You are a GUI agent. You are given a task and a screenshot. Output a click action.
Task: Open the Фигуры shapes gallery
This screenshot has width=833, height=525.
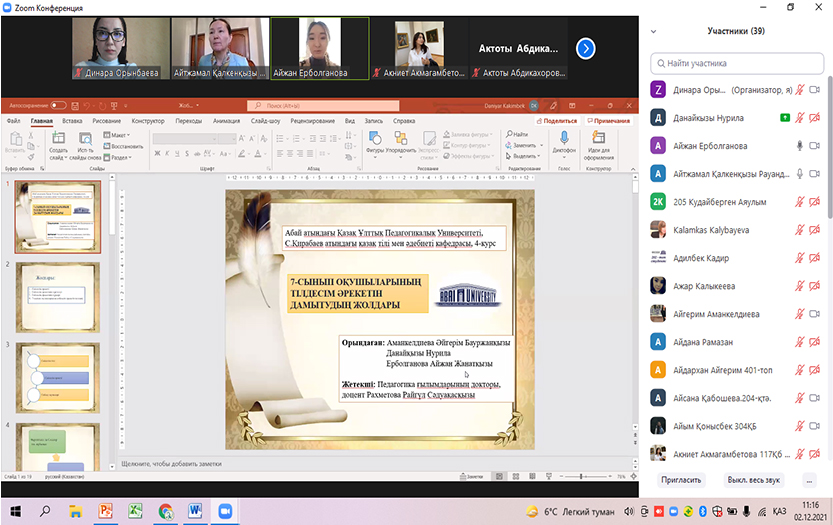(x=375, y=139)
